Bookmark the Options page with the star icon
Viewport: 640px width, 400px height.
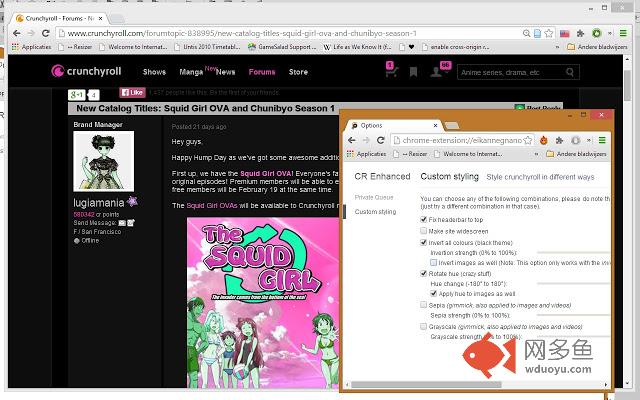click(x=527, y=140)
